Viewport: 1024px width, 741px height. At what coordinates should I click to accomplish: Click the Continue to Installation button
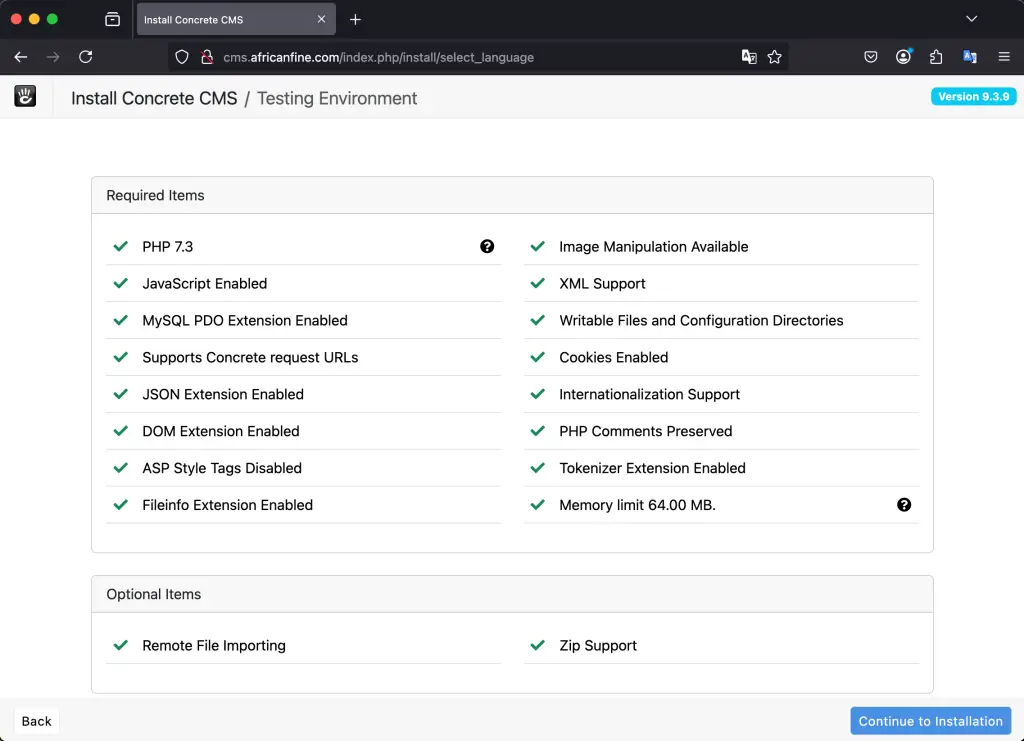pos(930,720)
